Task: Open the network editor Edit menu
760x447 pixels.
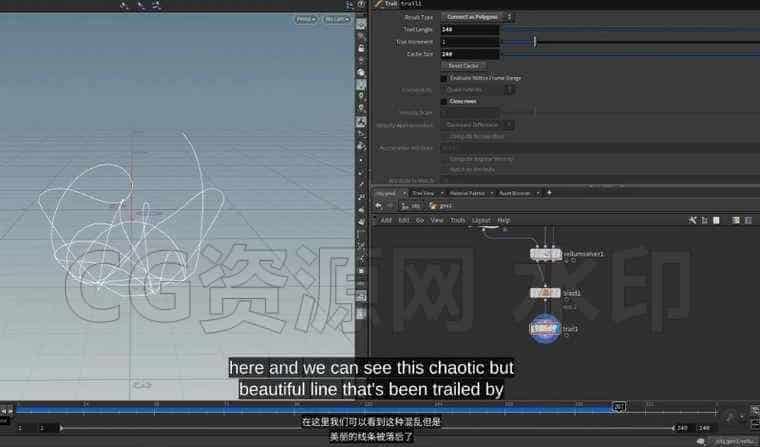Action: (403, 220)
